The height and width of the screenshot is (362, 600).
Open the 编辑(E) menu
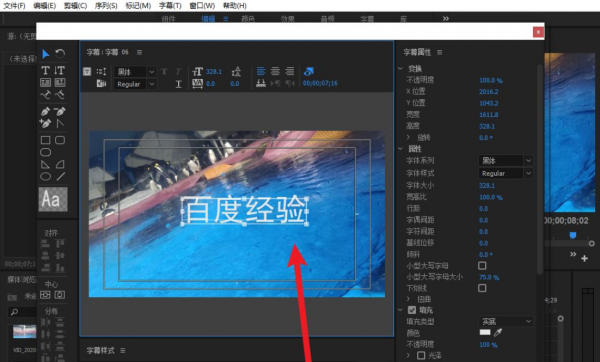(x=44, y=6)
